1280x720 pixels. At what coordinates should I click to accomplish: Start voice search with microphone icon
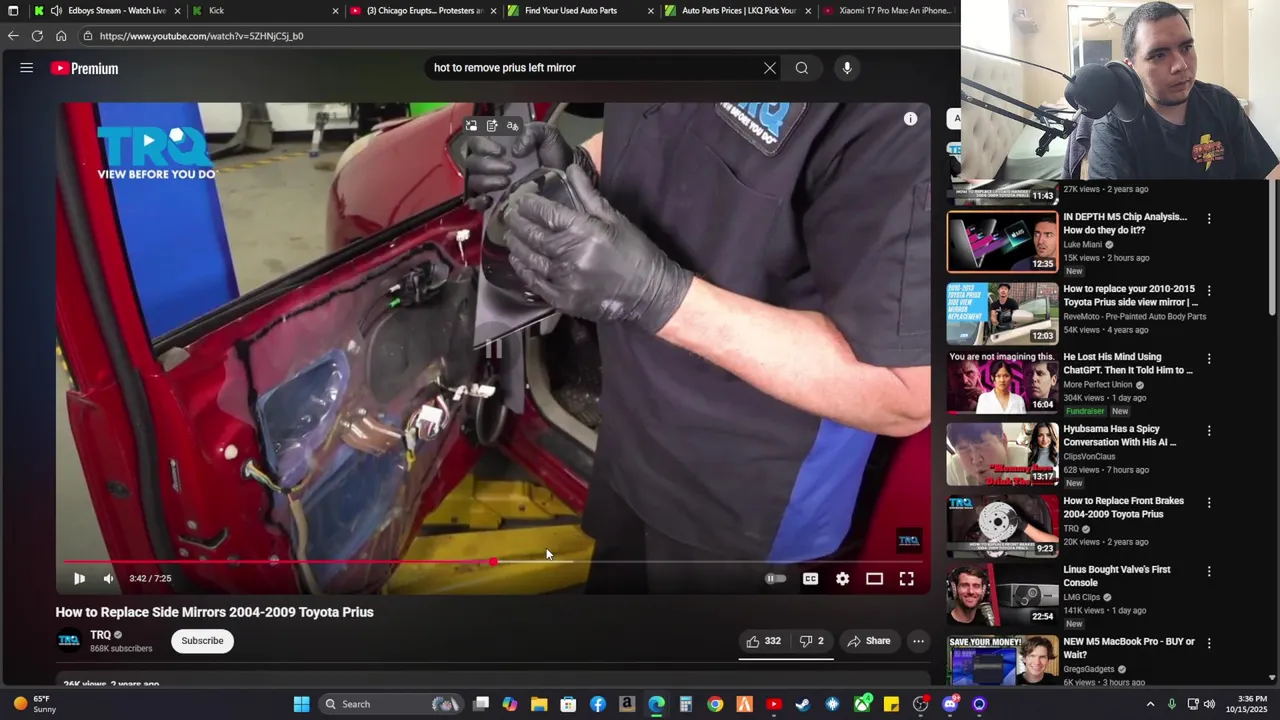click(x=847, y=68)
